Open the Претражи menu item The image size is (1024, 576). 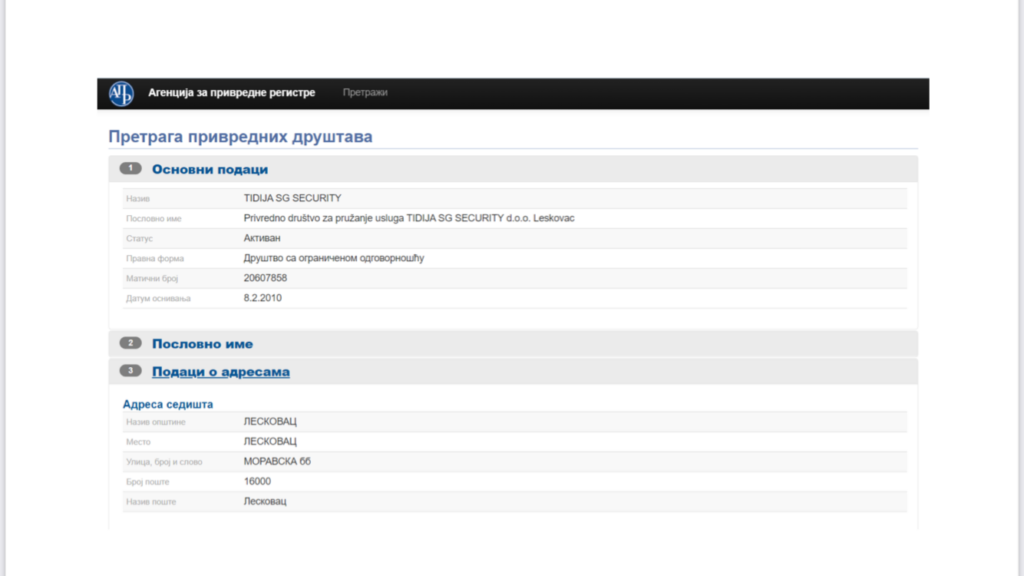point(365,93)
